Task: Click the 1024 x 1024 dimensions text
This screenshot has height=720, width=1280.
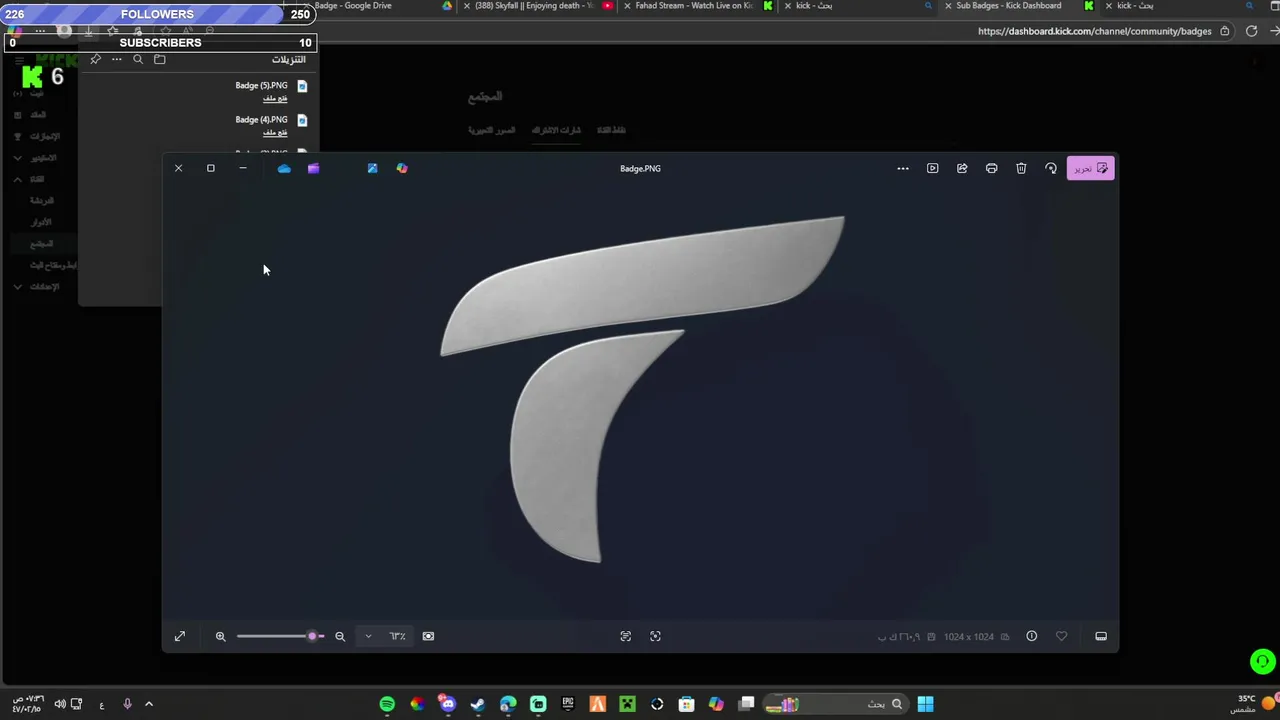Action: click(969, 636)
